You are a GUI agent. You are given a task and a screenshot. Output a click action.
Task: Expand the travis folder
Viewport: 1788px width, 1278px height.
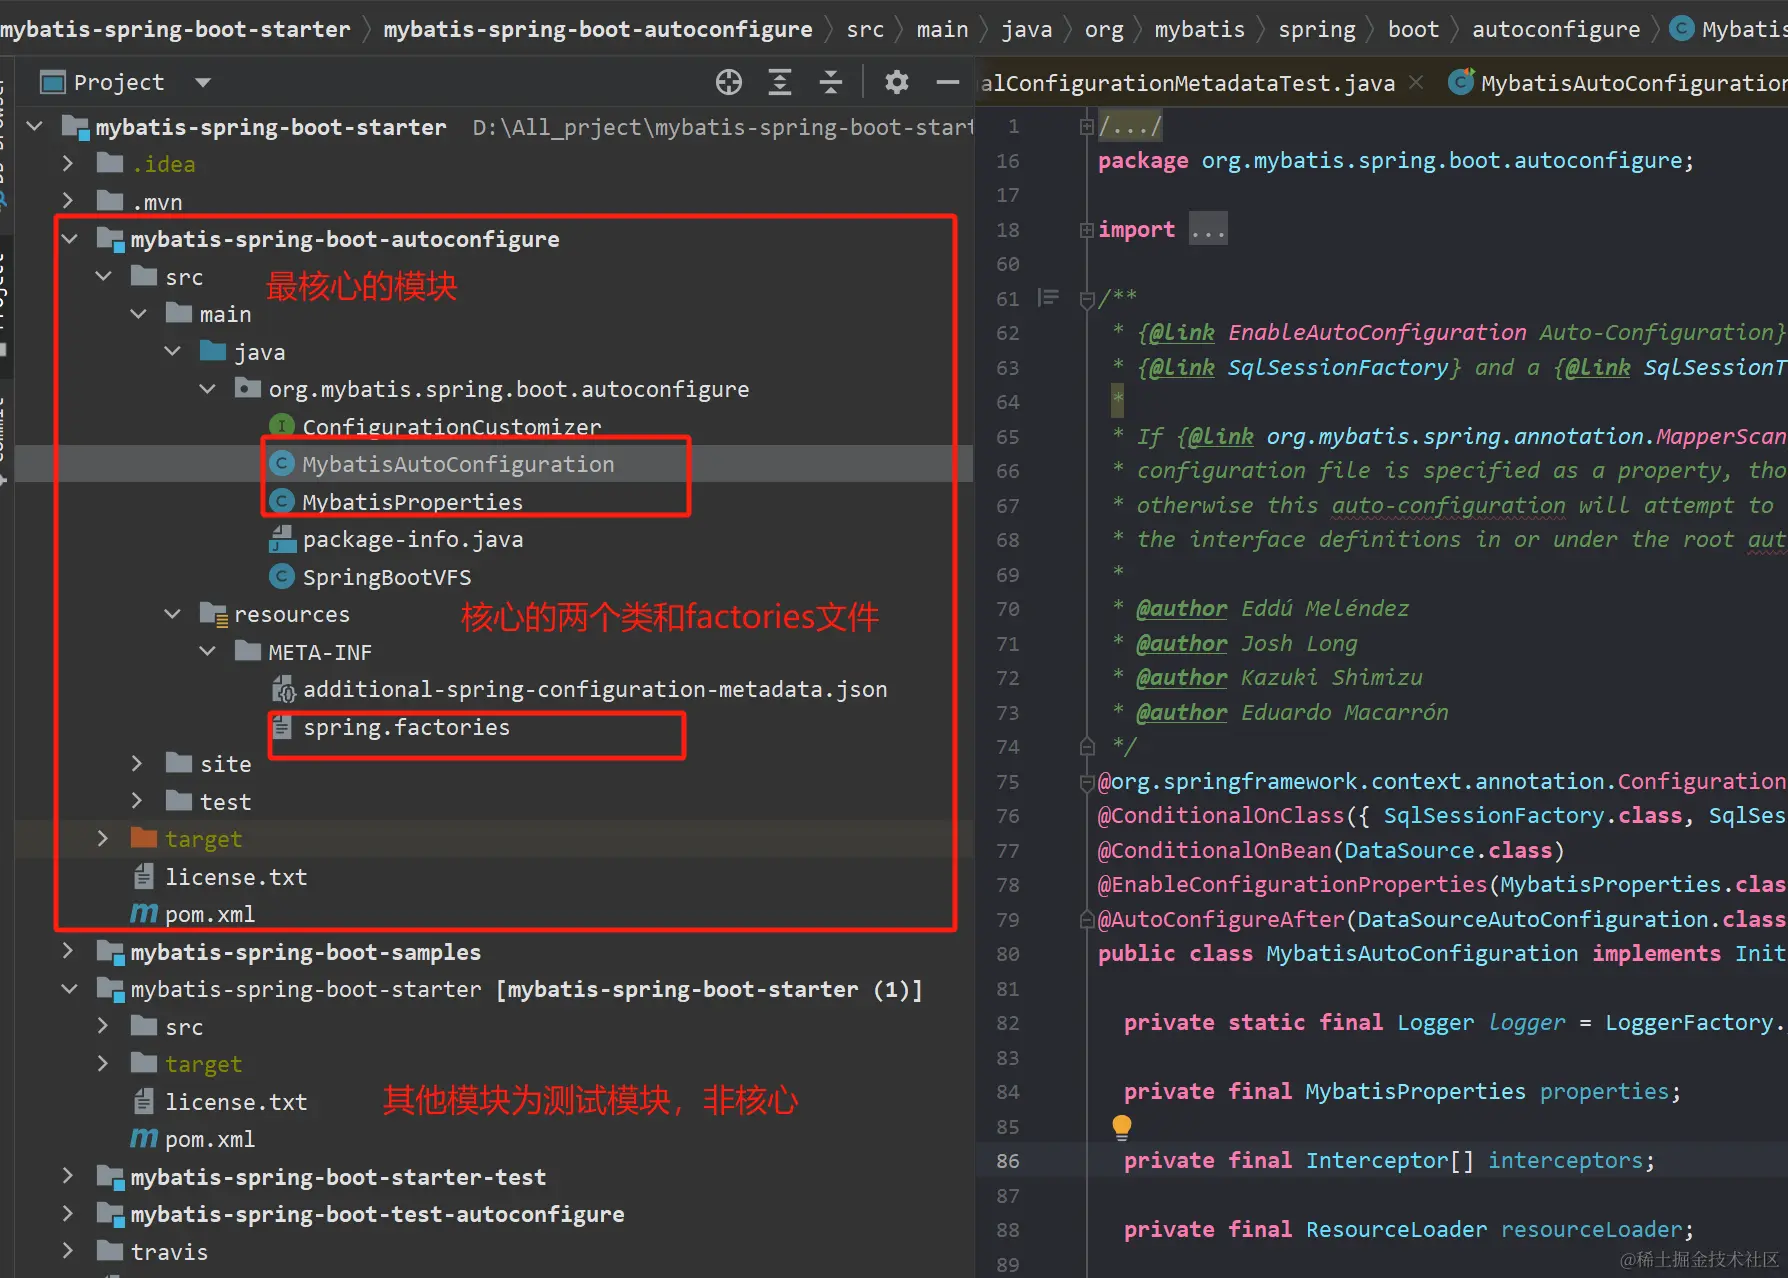68,1251
